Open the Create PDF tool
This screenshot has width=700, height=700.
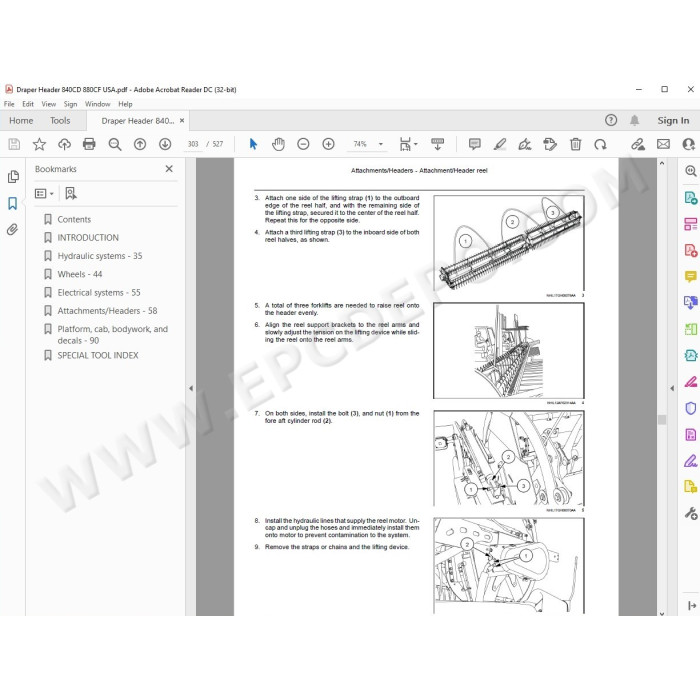tap(691, 250)
